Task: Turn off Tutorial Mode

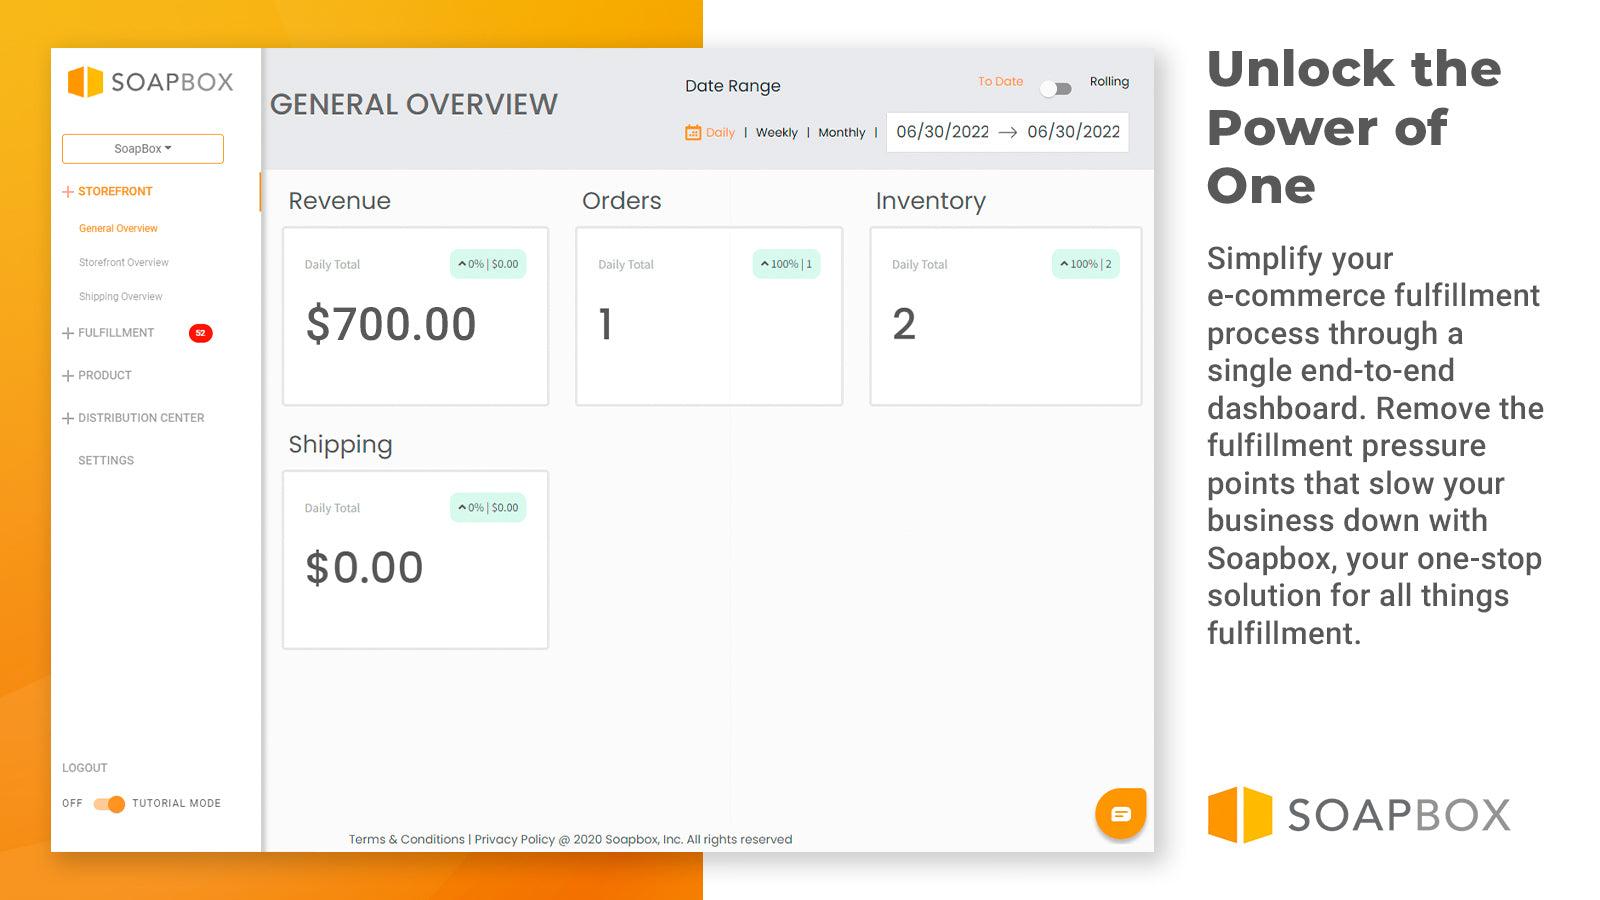Action: [x=108, y=803]
